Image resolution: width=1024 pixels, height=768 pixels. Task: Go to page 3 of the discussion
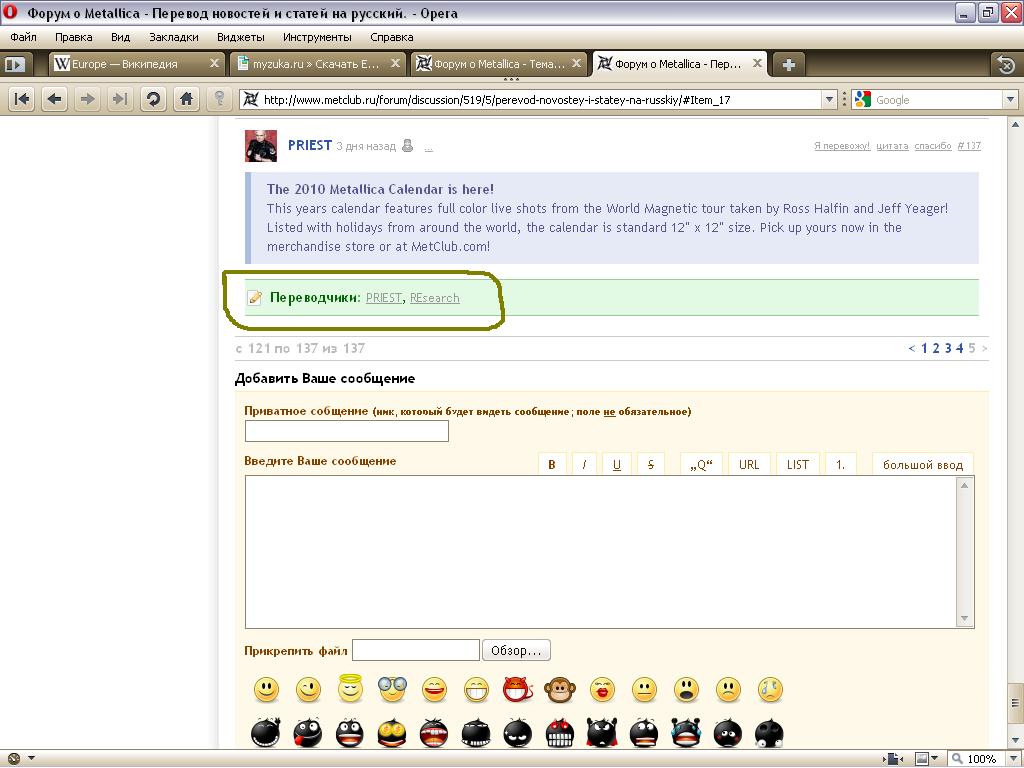pos(947,348)
